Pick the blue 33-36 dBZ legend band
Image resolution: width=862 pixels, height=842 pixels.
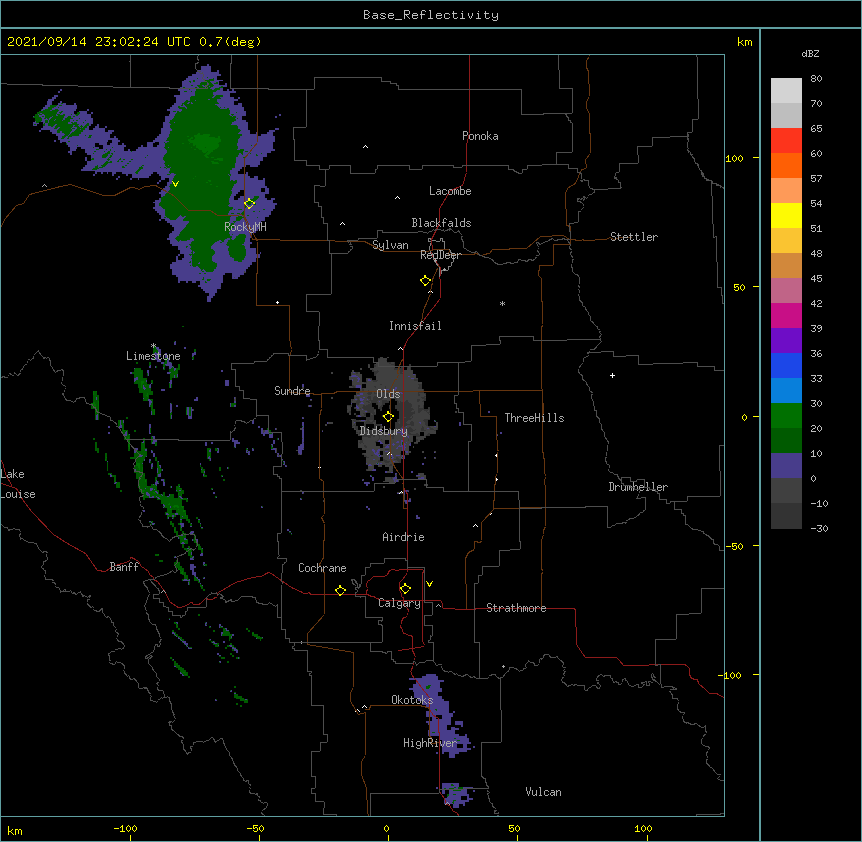786,365
